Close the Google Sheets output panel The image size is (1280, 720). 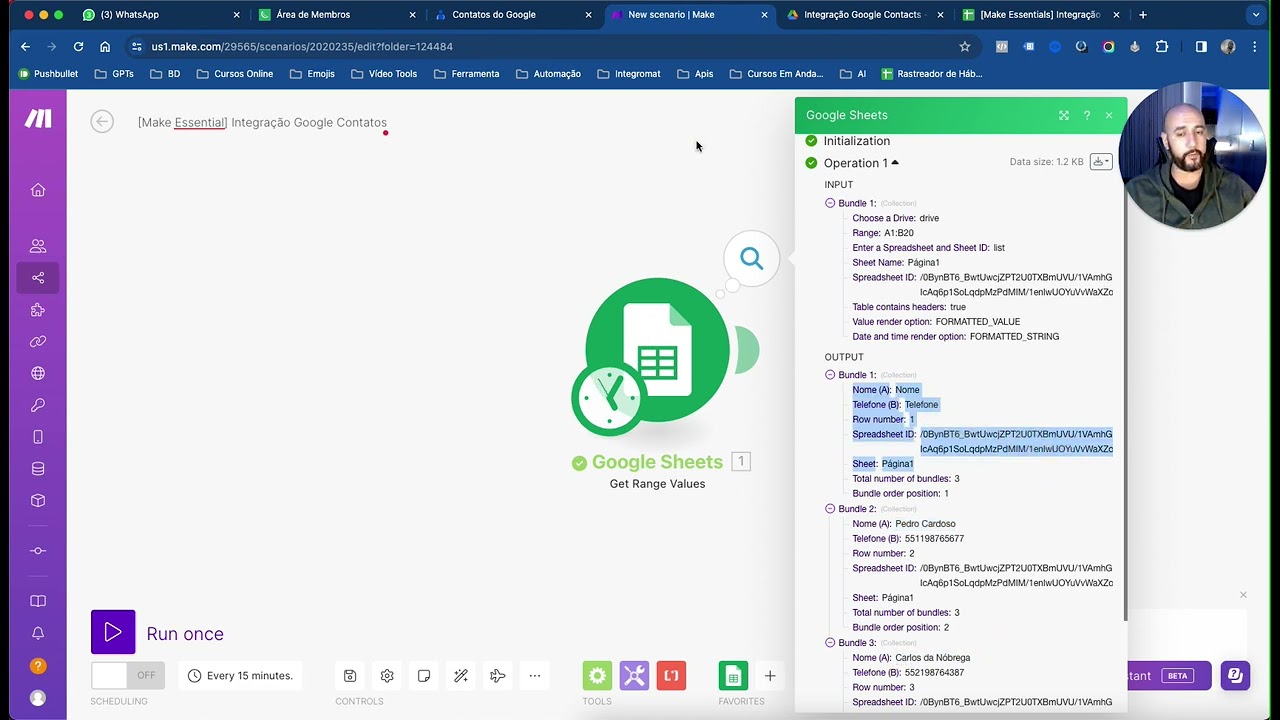(x=1109, y=115)
